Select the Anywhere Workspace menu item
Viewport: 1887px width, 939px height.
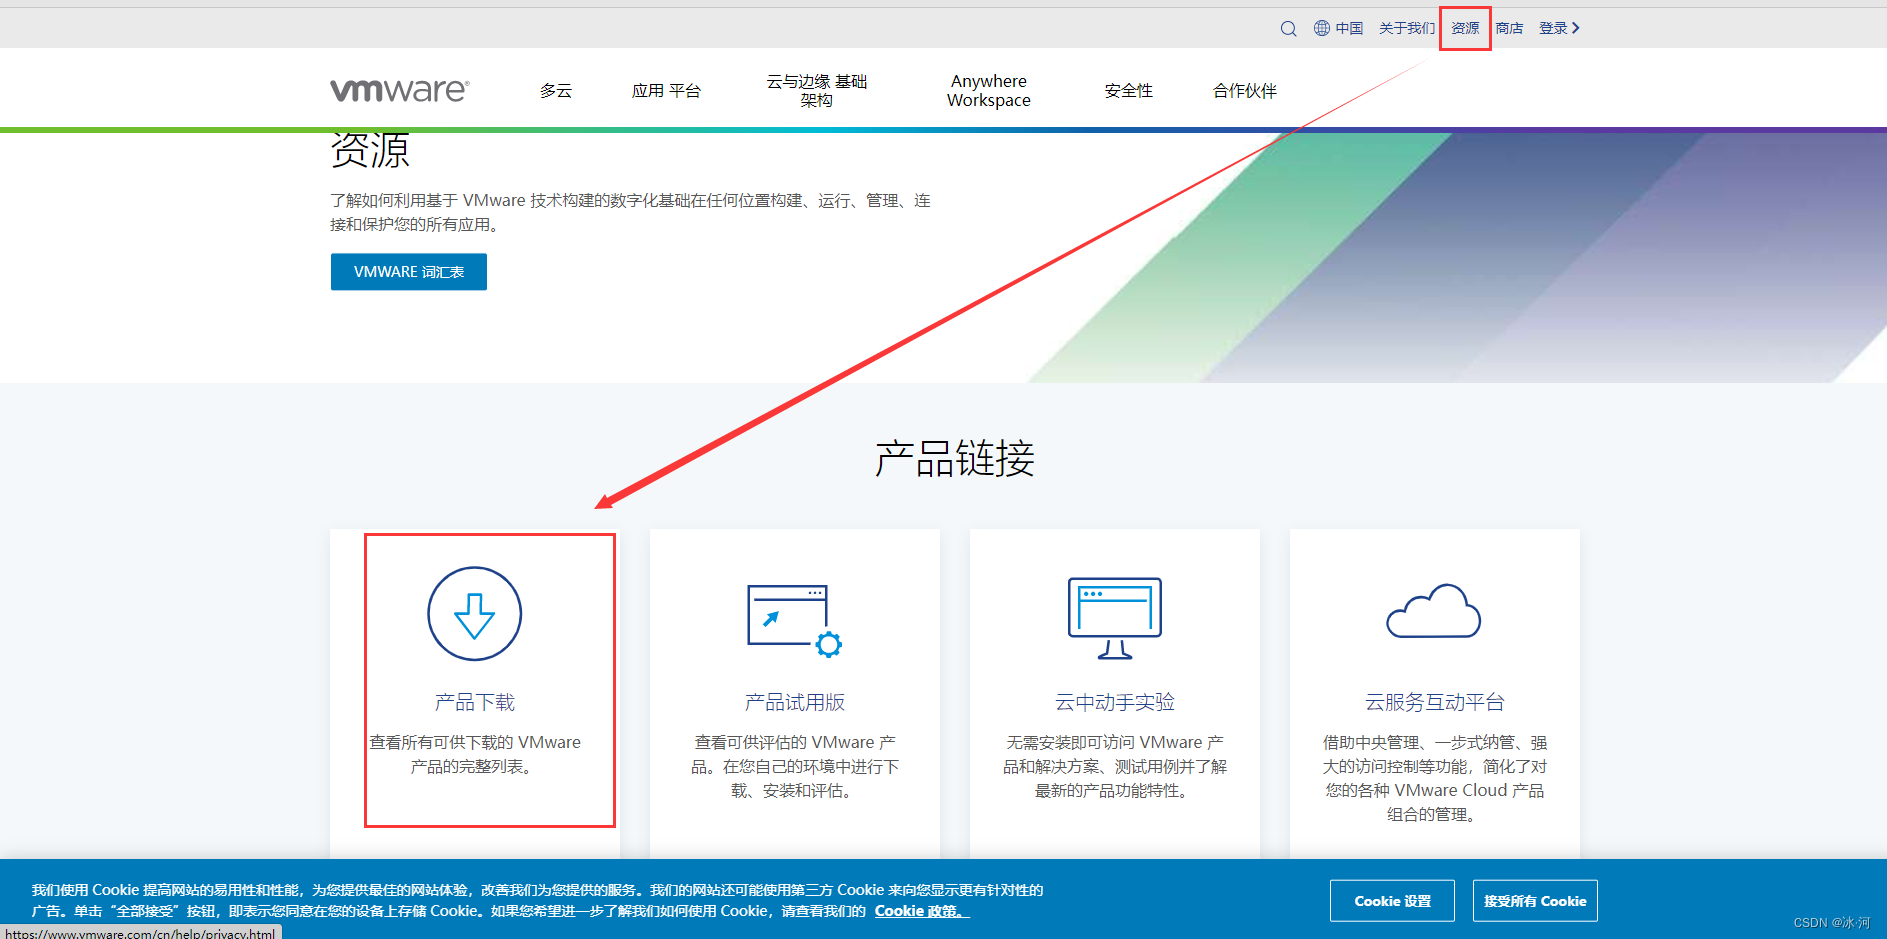[x=988, y=90]
